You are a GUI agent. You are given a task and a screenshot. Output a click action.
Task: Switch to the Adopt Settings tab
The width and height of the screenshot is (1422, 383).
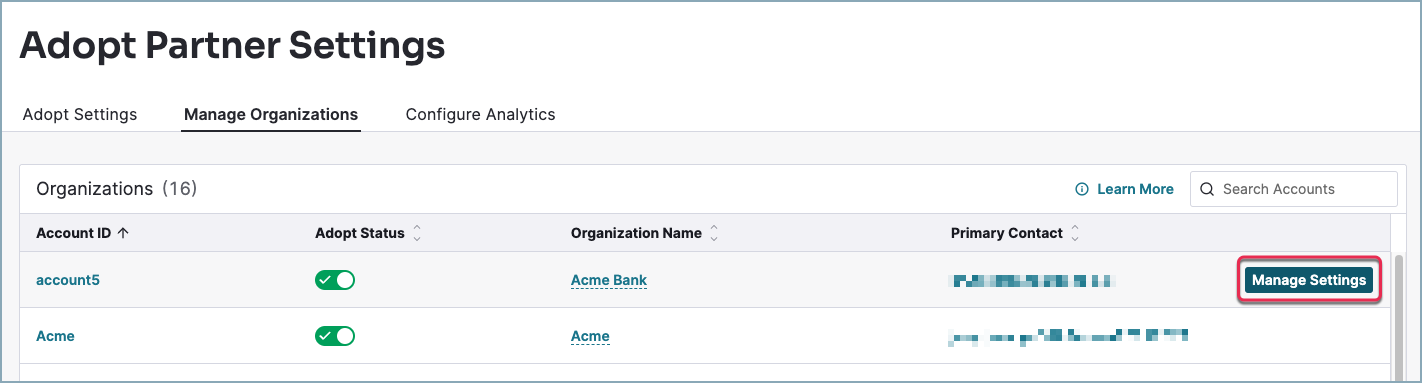coord(80,114)
